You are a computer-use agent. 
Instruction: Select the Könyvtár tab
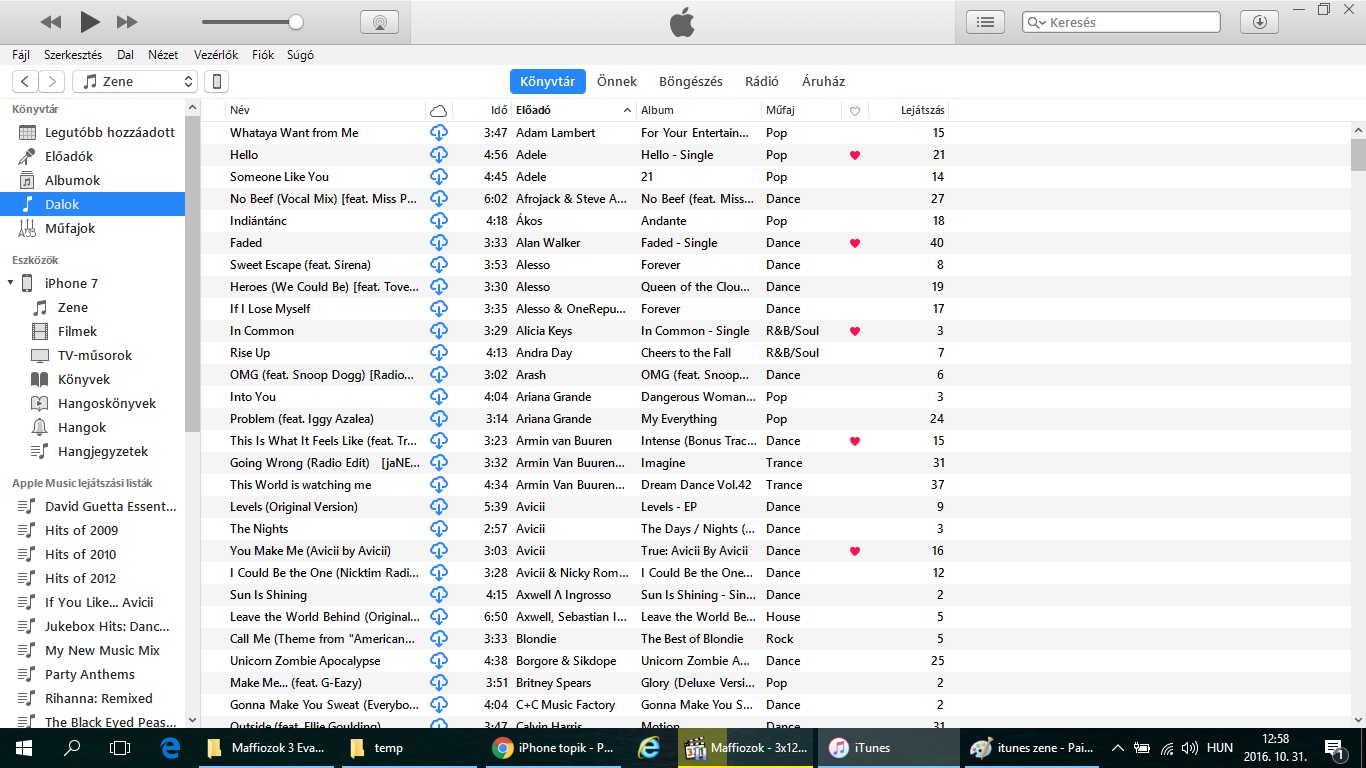[x=547, y=82]
